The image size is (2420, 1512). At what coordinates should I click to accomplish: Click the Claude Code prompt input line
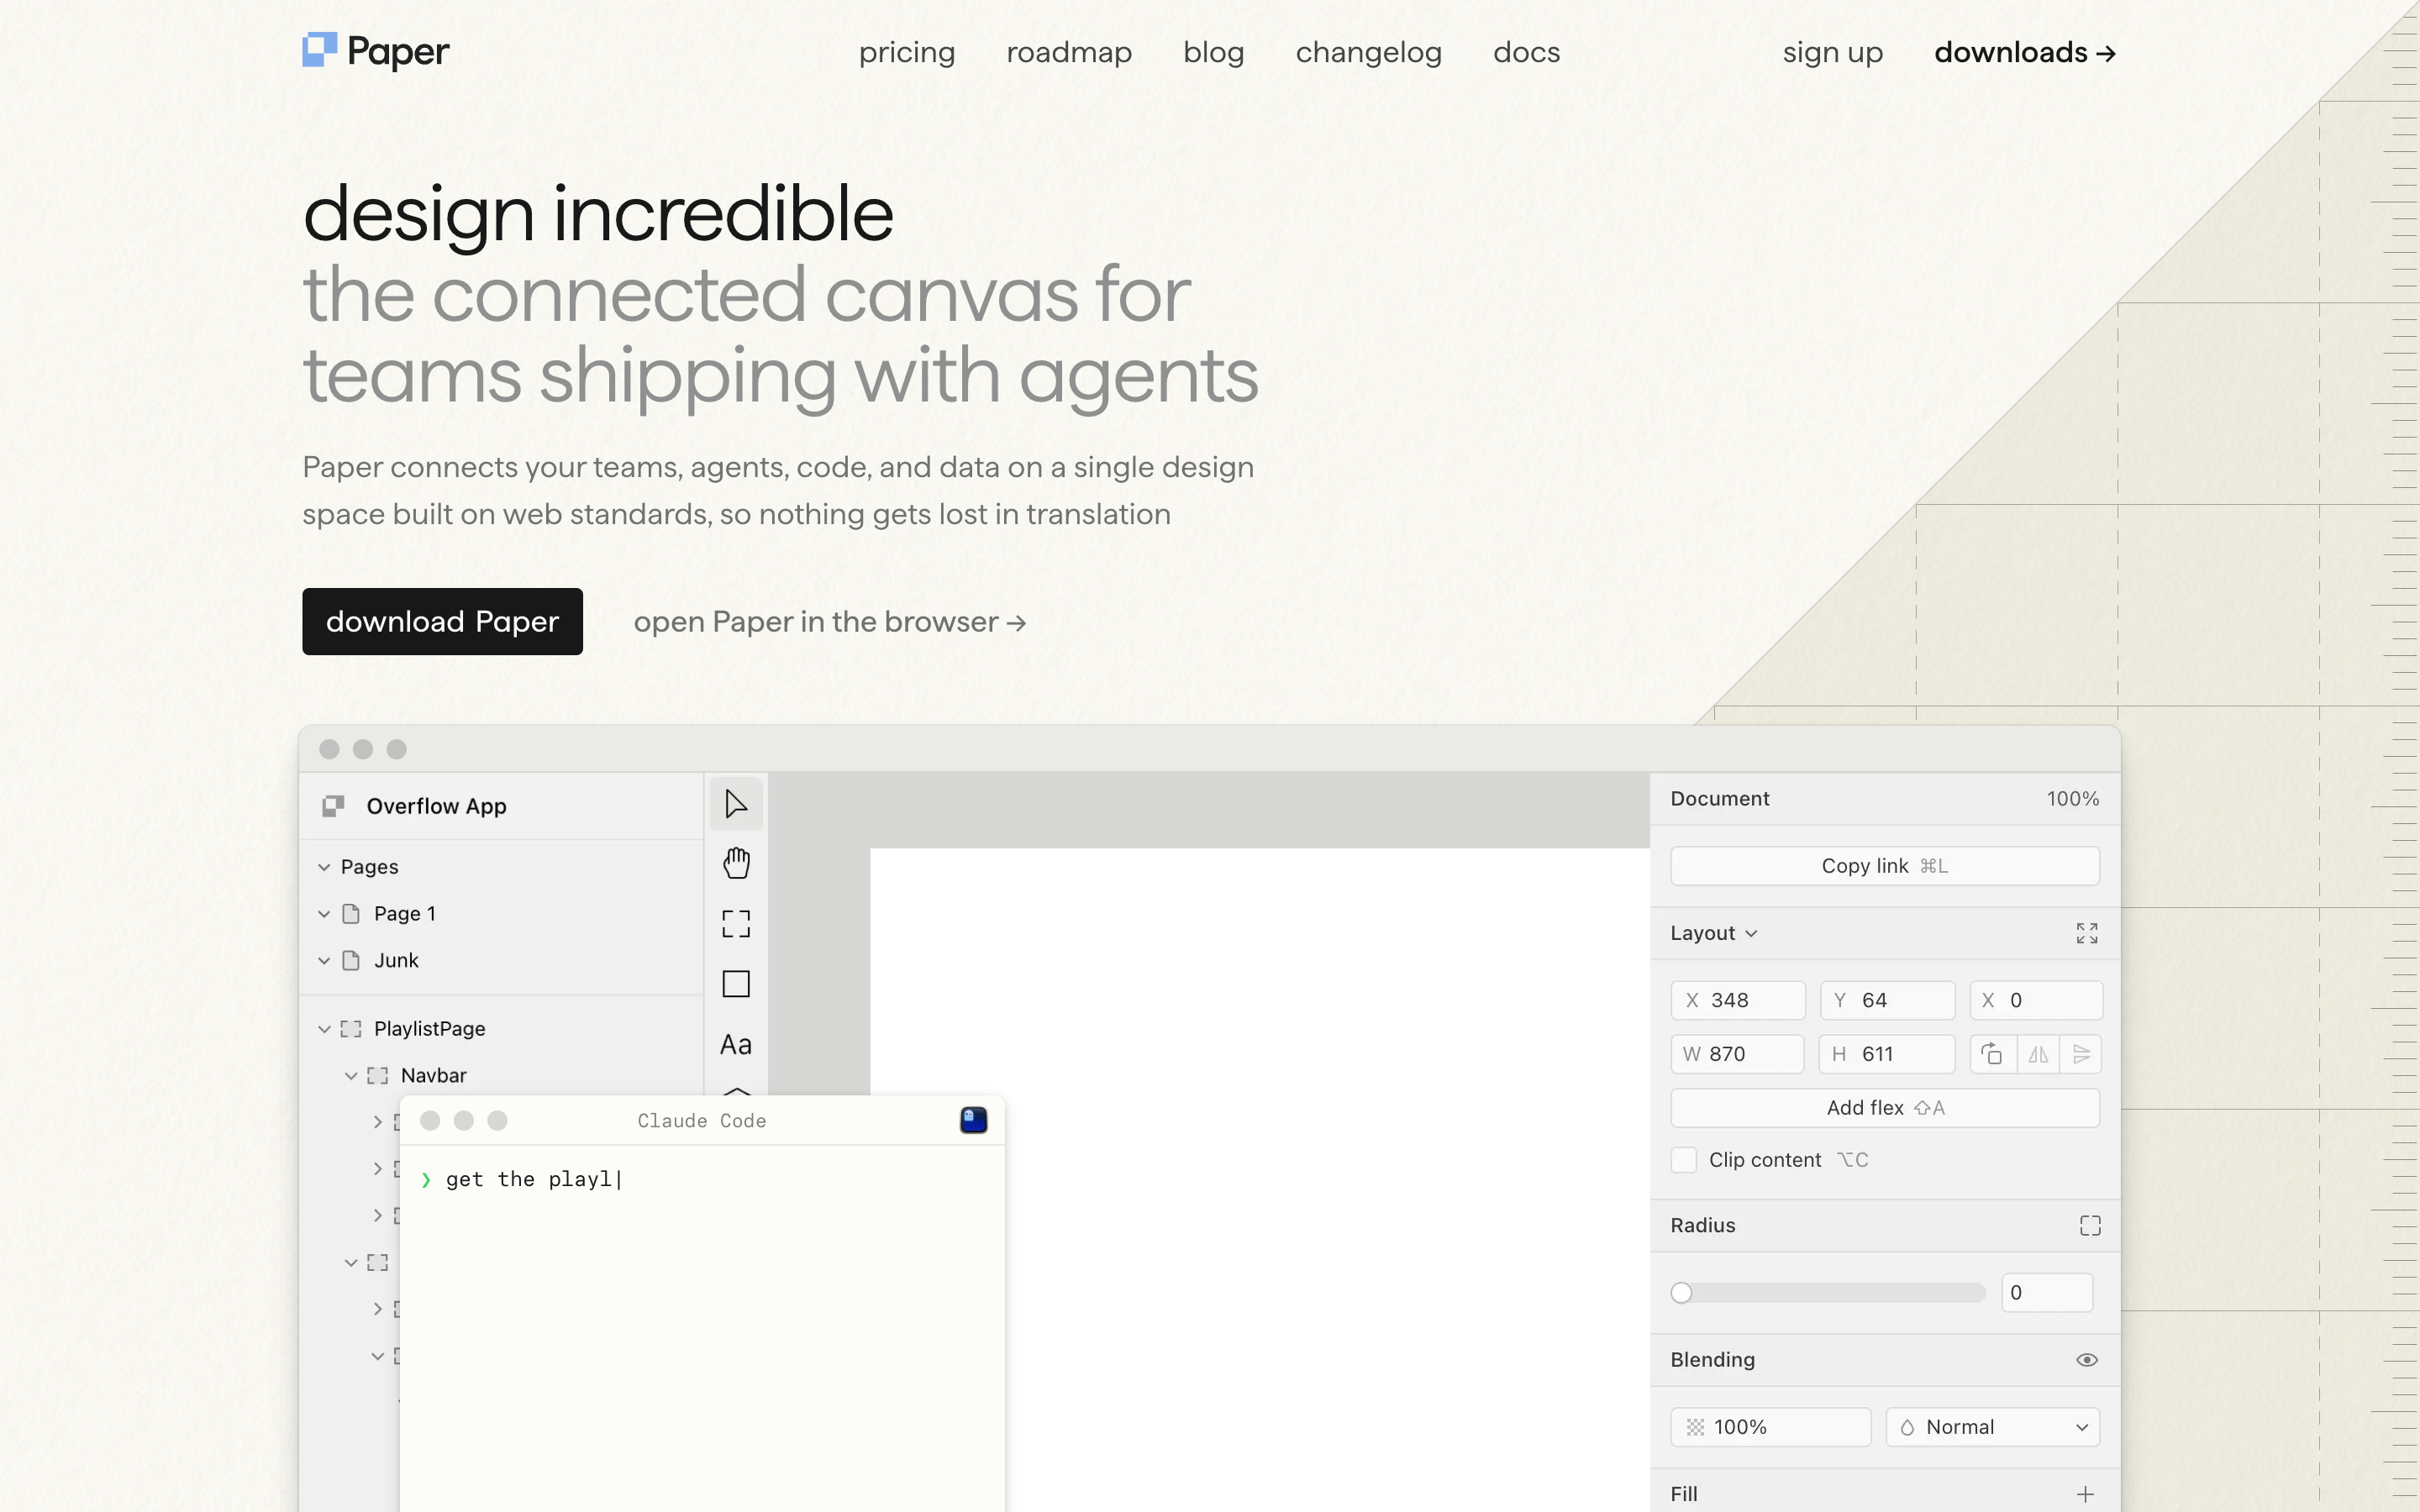(x=702, y=1179)
